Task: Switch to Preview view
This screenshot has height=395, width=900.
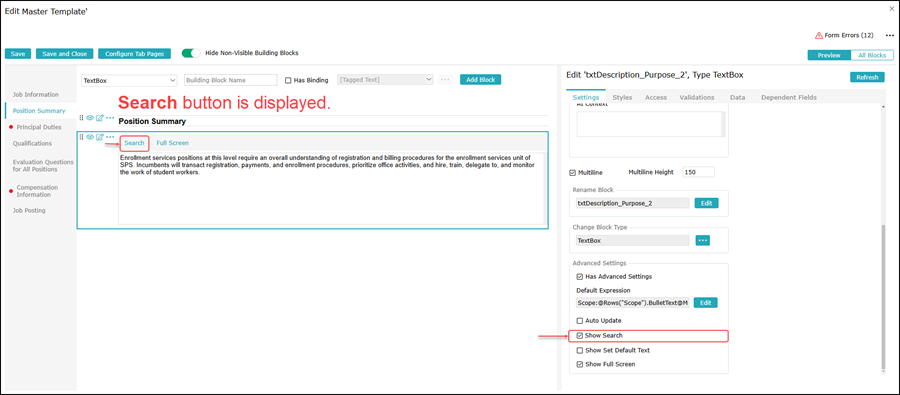Action: click(x=829, y=56)
